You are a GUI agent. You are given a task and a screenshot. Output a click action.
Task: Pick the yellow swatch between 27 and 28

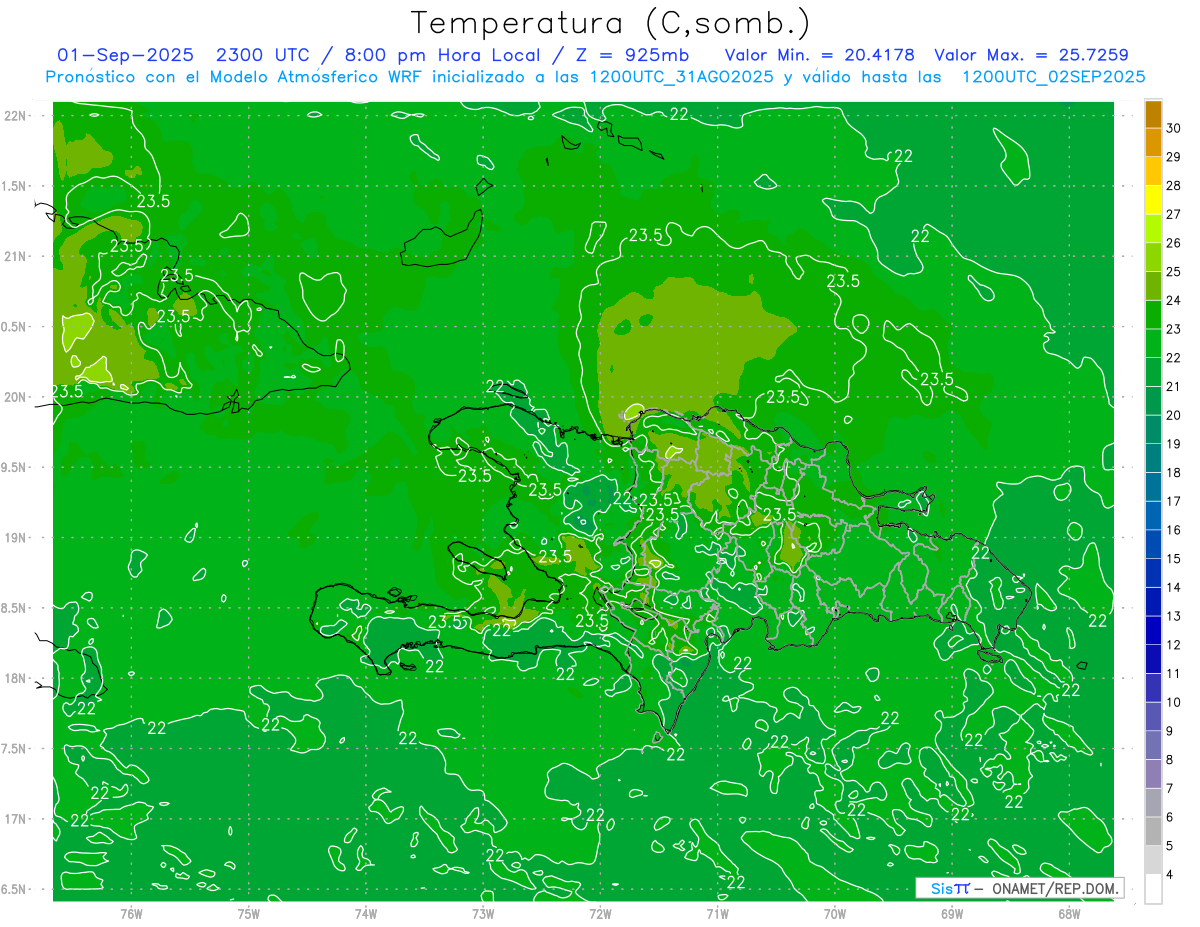pos(1153,199)
